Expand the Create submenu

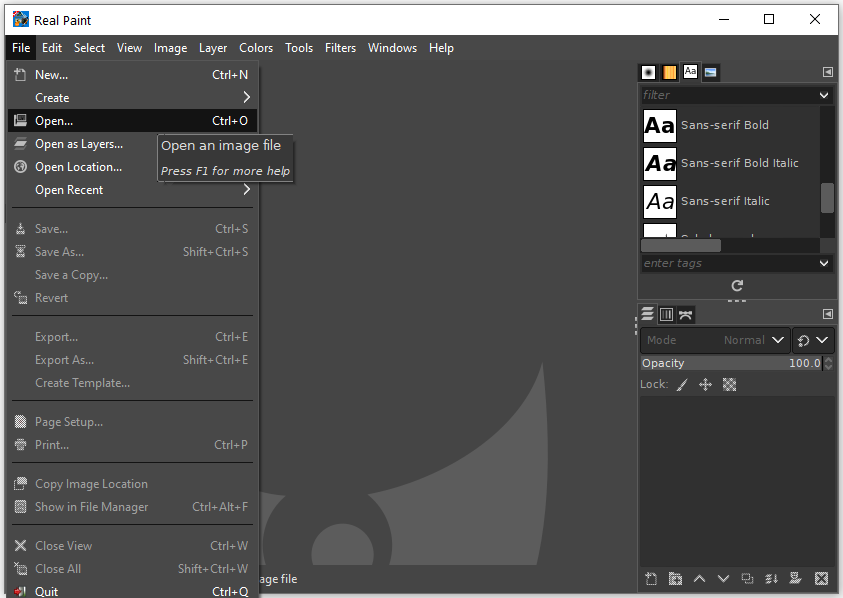(x=132, y=98)
